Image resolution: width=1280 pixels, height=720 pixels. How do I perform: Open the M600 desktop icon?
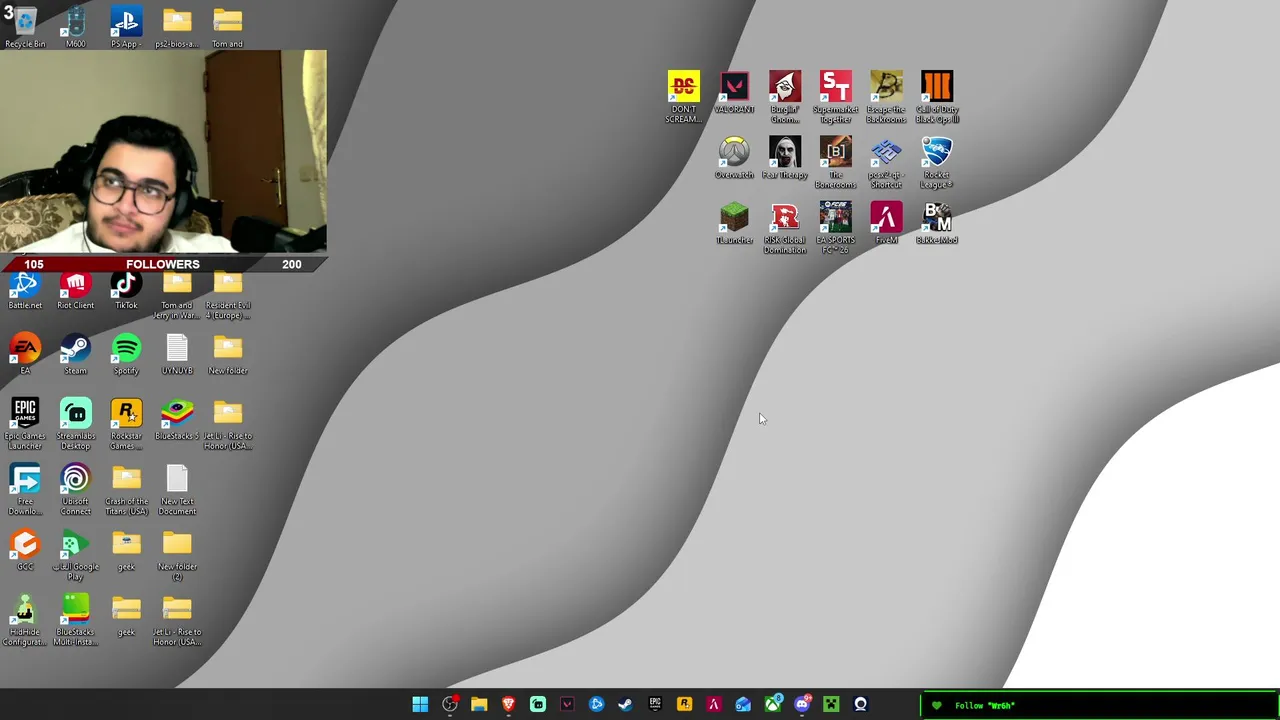pyautogui.click(x=76, y=24)
